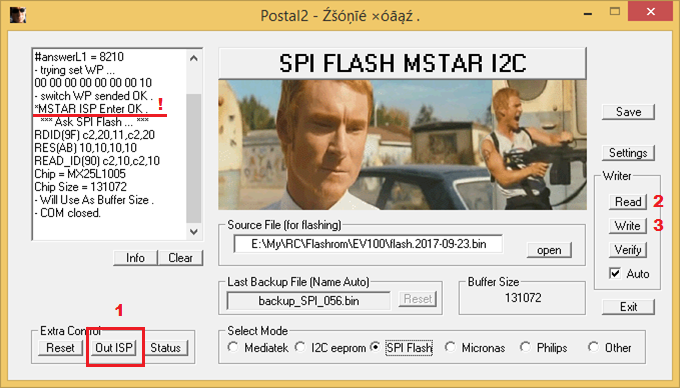Select the Micronas radio option
680x388 pixels.
pyautogui.click(x=450, y=347)
